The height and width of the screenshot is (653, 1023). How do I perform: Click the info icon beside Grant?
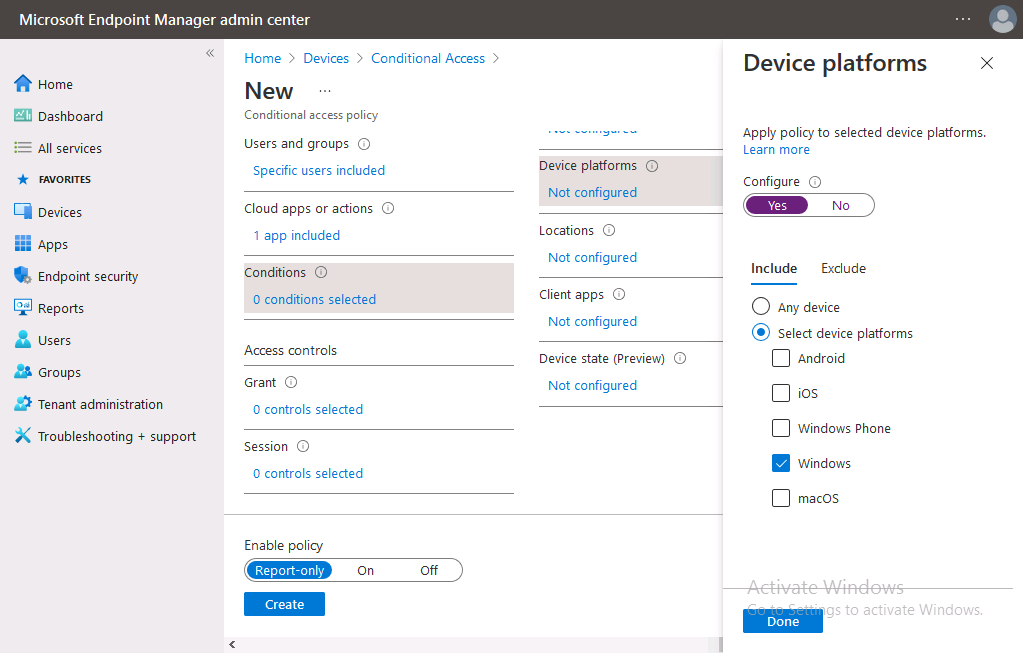(x=291, y=382)
